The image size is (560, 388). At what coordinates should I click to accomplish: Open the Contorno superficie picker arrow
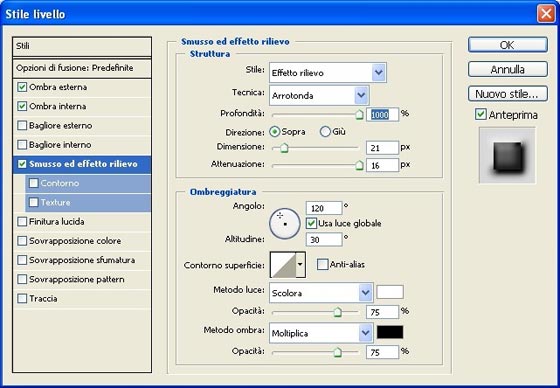(x=301, y=265)
